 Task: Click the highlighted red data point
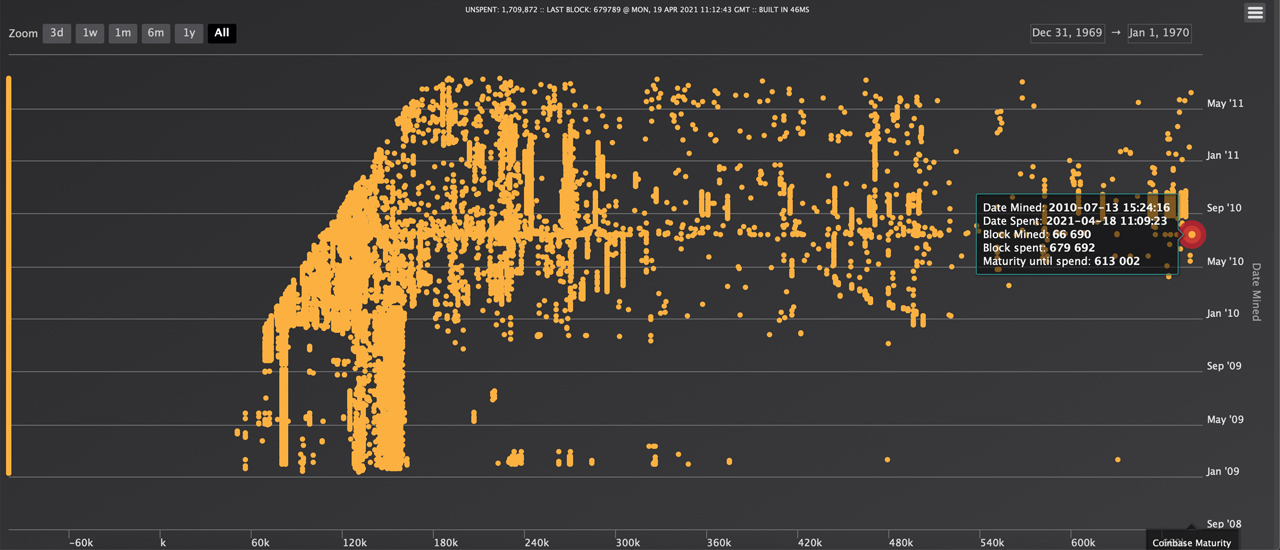pos(1191,235)
